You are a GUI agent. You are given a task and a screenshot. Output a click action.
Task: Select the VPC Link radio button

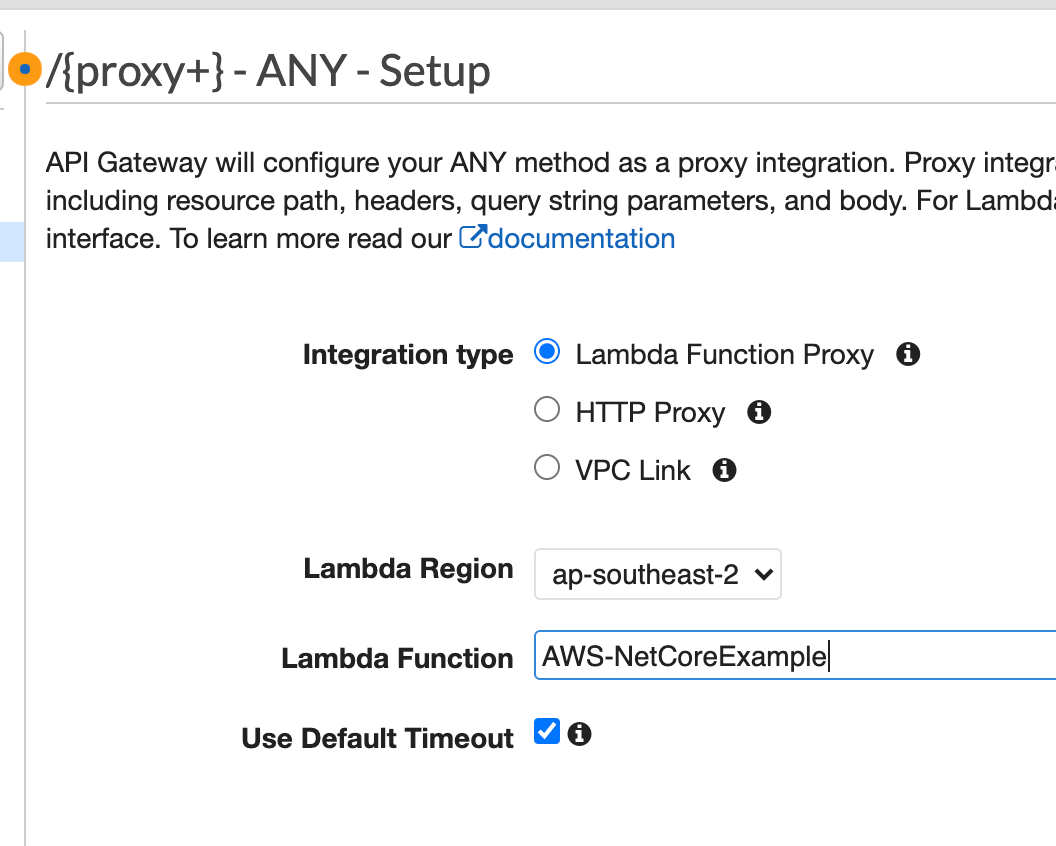pyautogui.click(x=547, y=467)
